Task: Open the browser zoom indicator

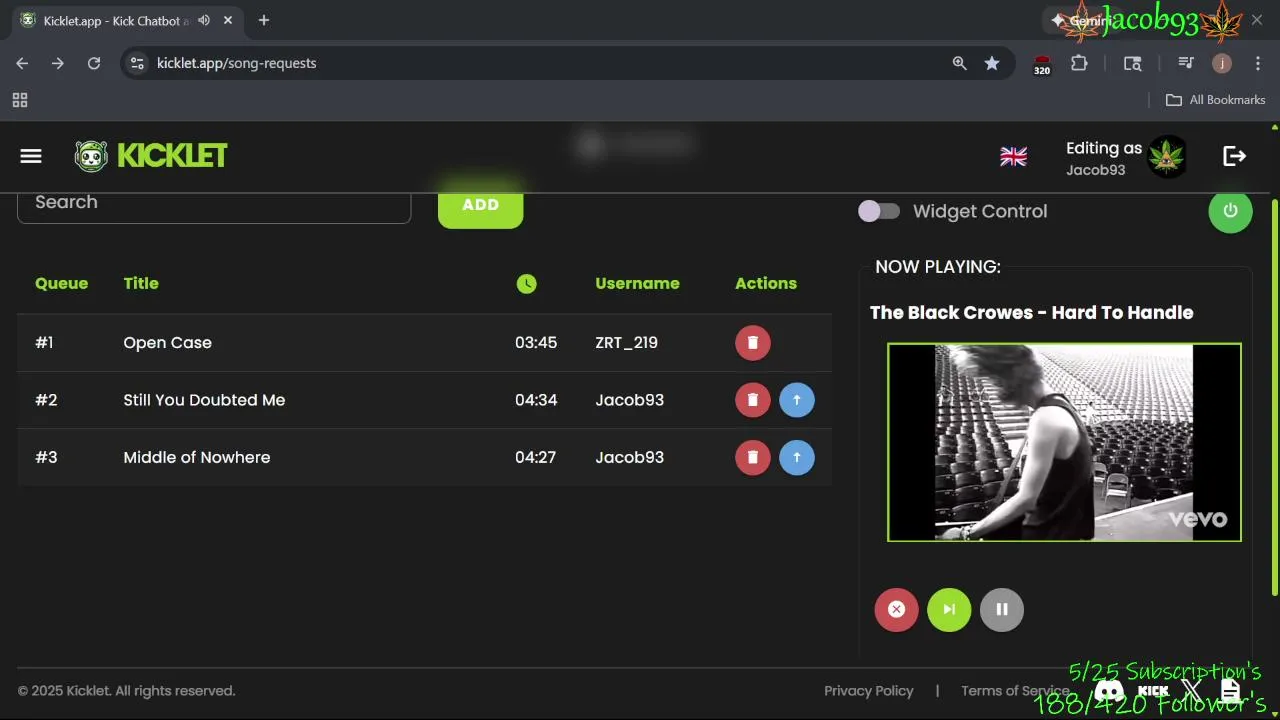Action: [x=959, y=63]
